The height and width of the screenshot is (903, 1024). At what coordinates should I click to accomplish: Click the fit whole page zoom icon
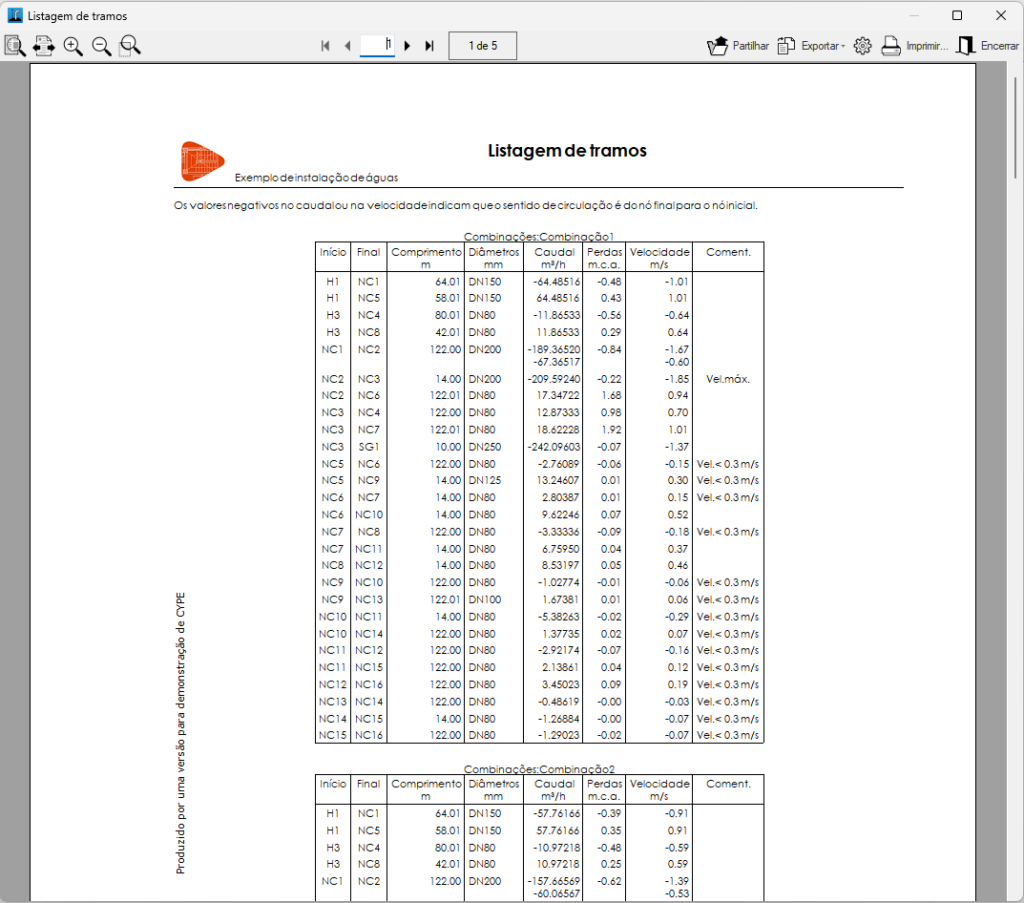[14, 46]
